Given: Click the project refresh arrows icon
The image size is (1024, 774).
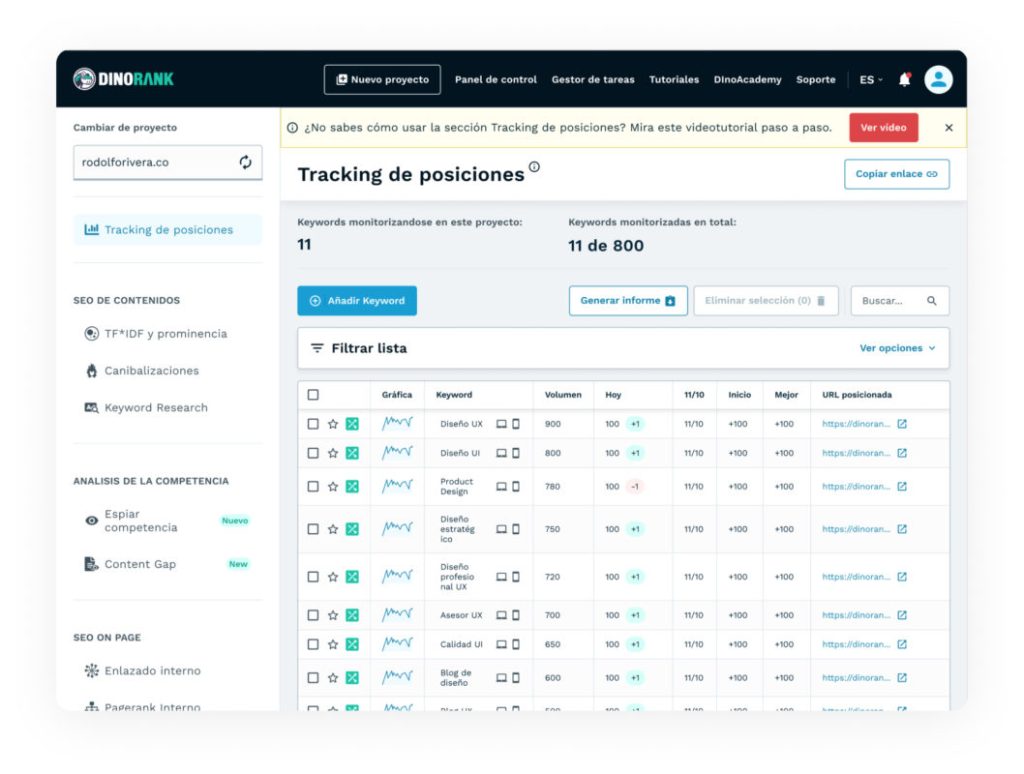Looking at the screenshot, I should pyautogui.click(x=245, y=162).
